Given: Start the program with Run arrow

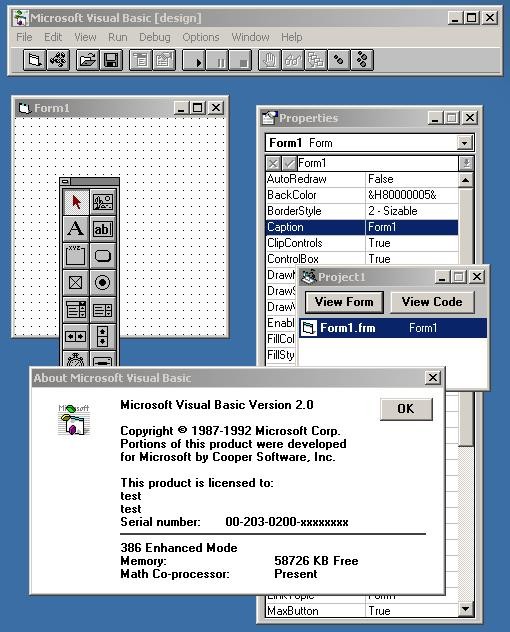Looking at the screenshot, I should (x=194, y=60).
